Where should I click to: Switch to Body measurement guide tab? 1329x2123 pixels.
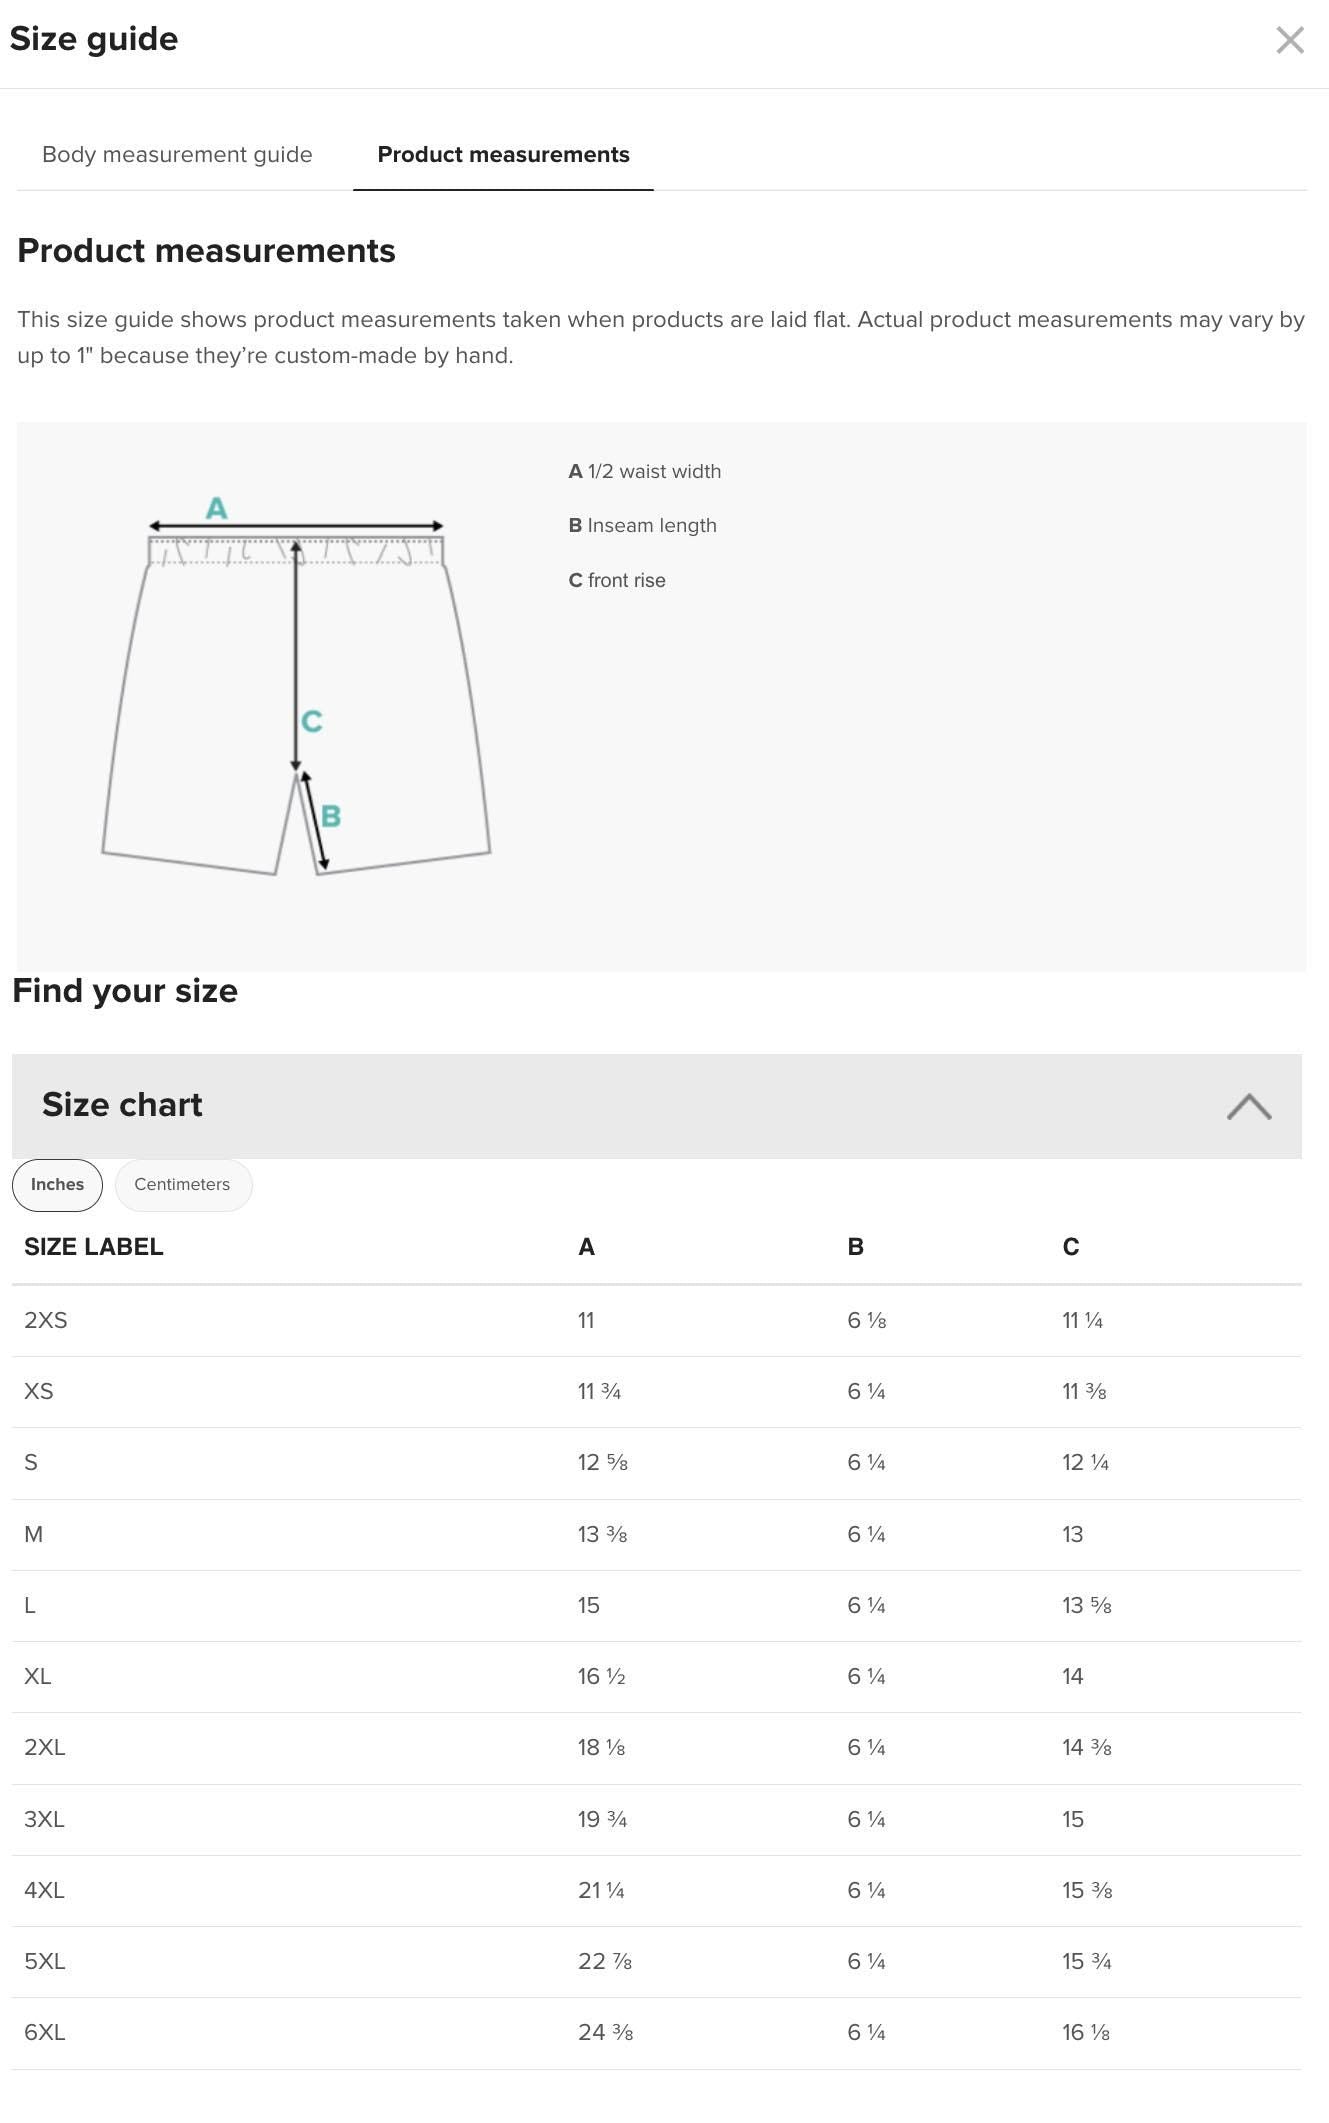point(177,155)
